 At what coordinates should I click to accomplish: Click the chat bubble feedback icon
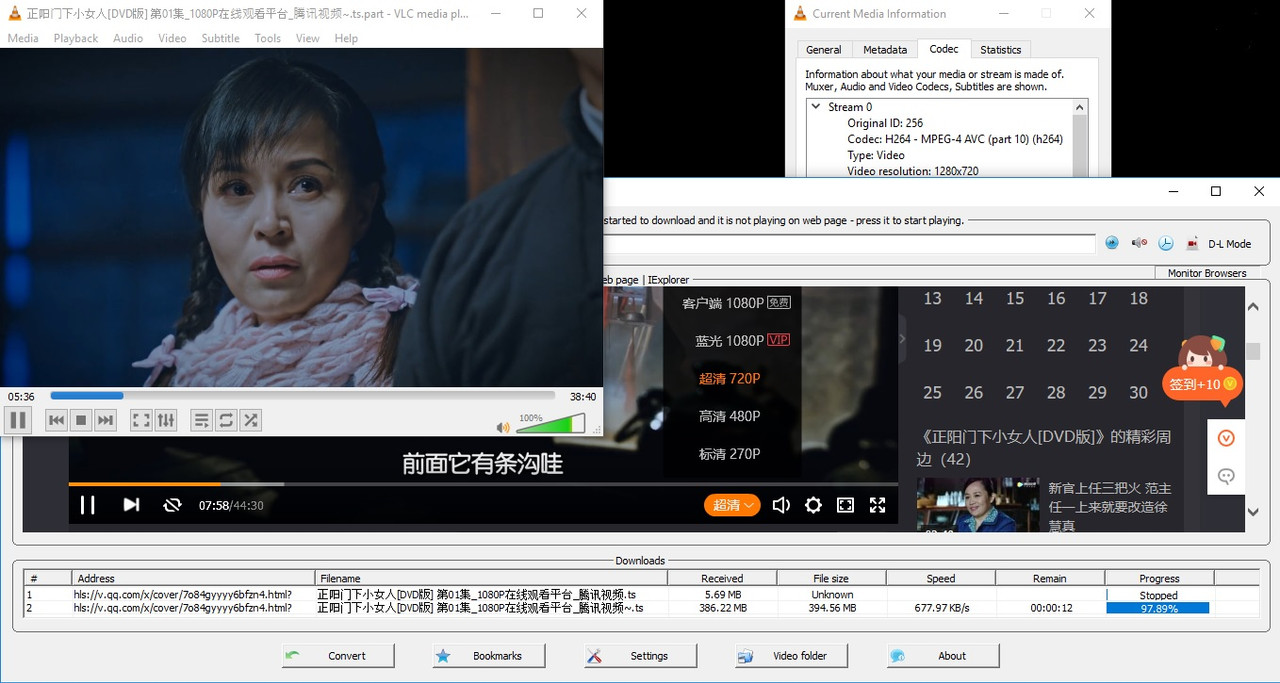(1226, 476)
